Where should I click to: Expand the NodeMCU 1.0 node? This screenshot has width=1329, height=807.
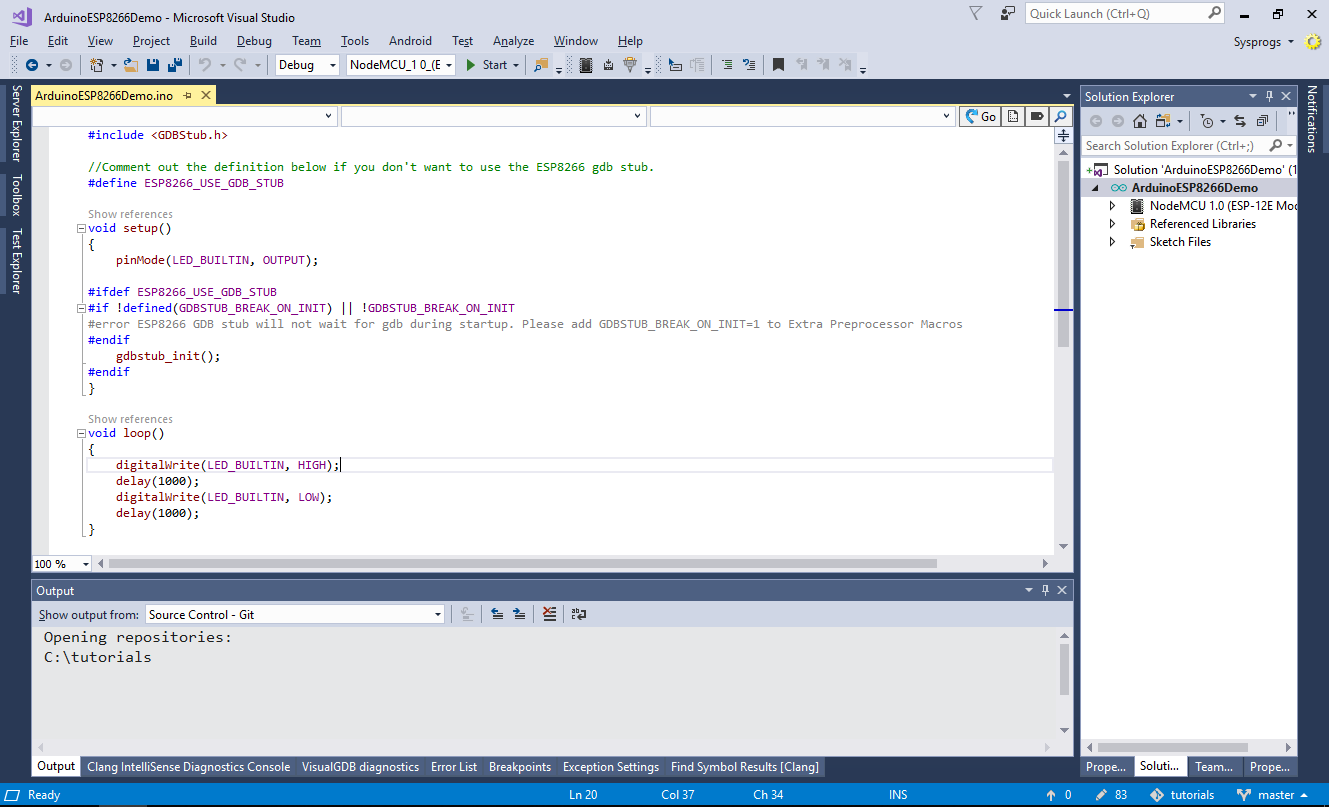1112,206
